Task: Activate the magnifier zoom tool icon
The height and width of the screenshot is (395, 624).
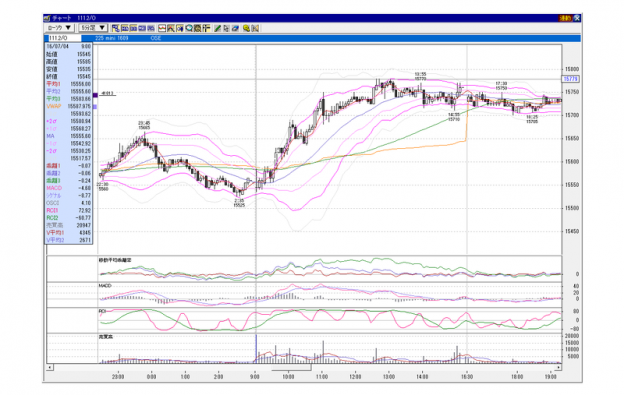Action: point(189,28)
